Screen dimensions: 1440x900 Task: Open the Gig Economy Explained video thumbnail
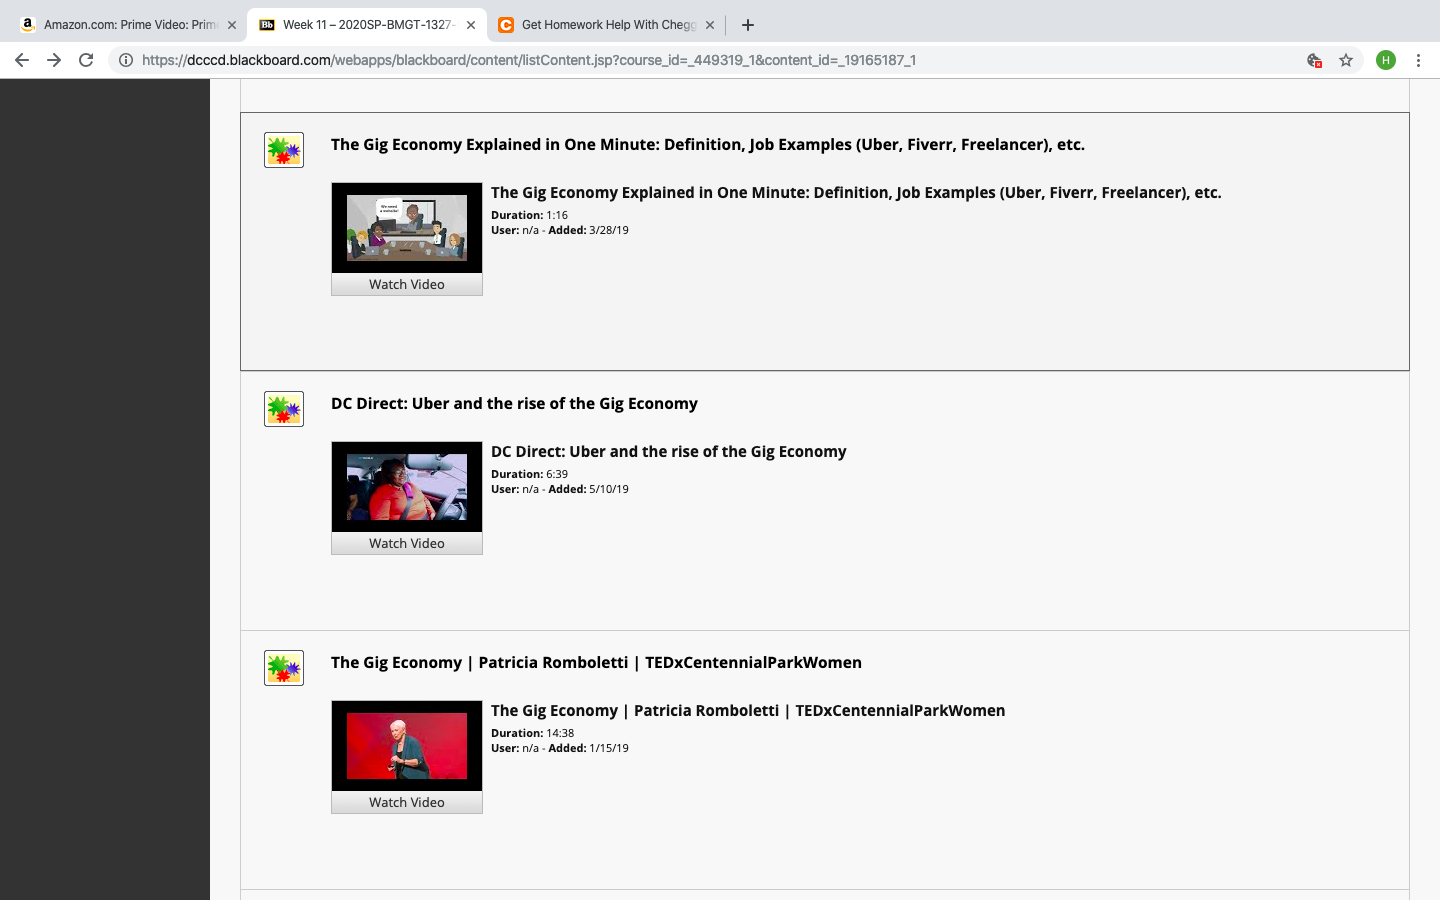(x=407, y=228)
